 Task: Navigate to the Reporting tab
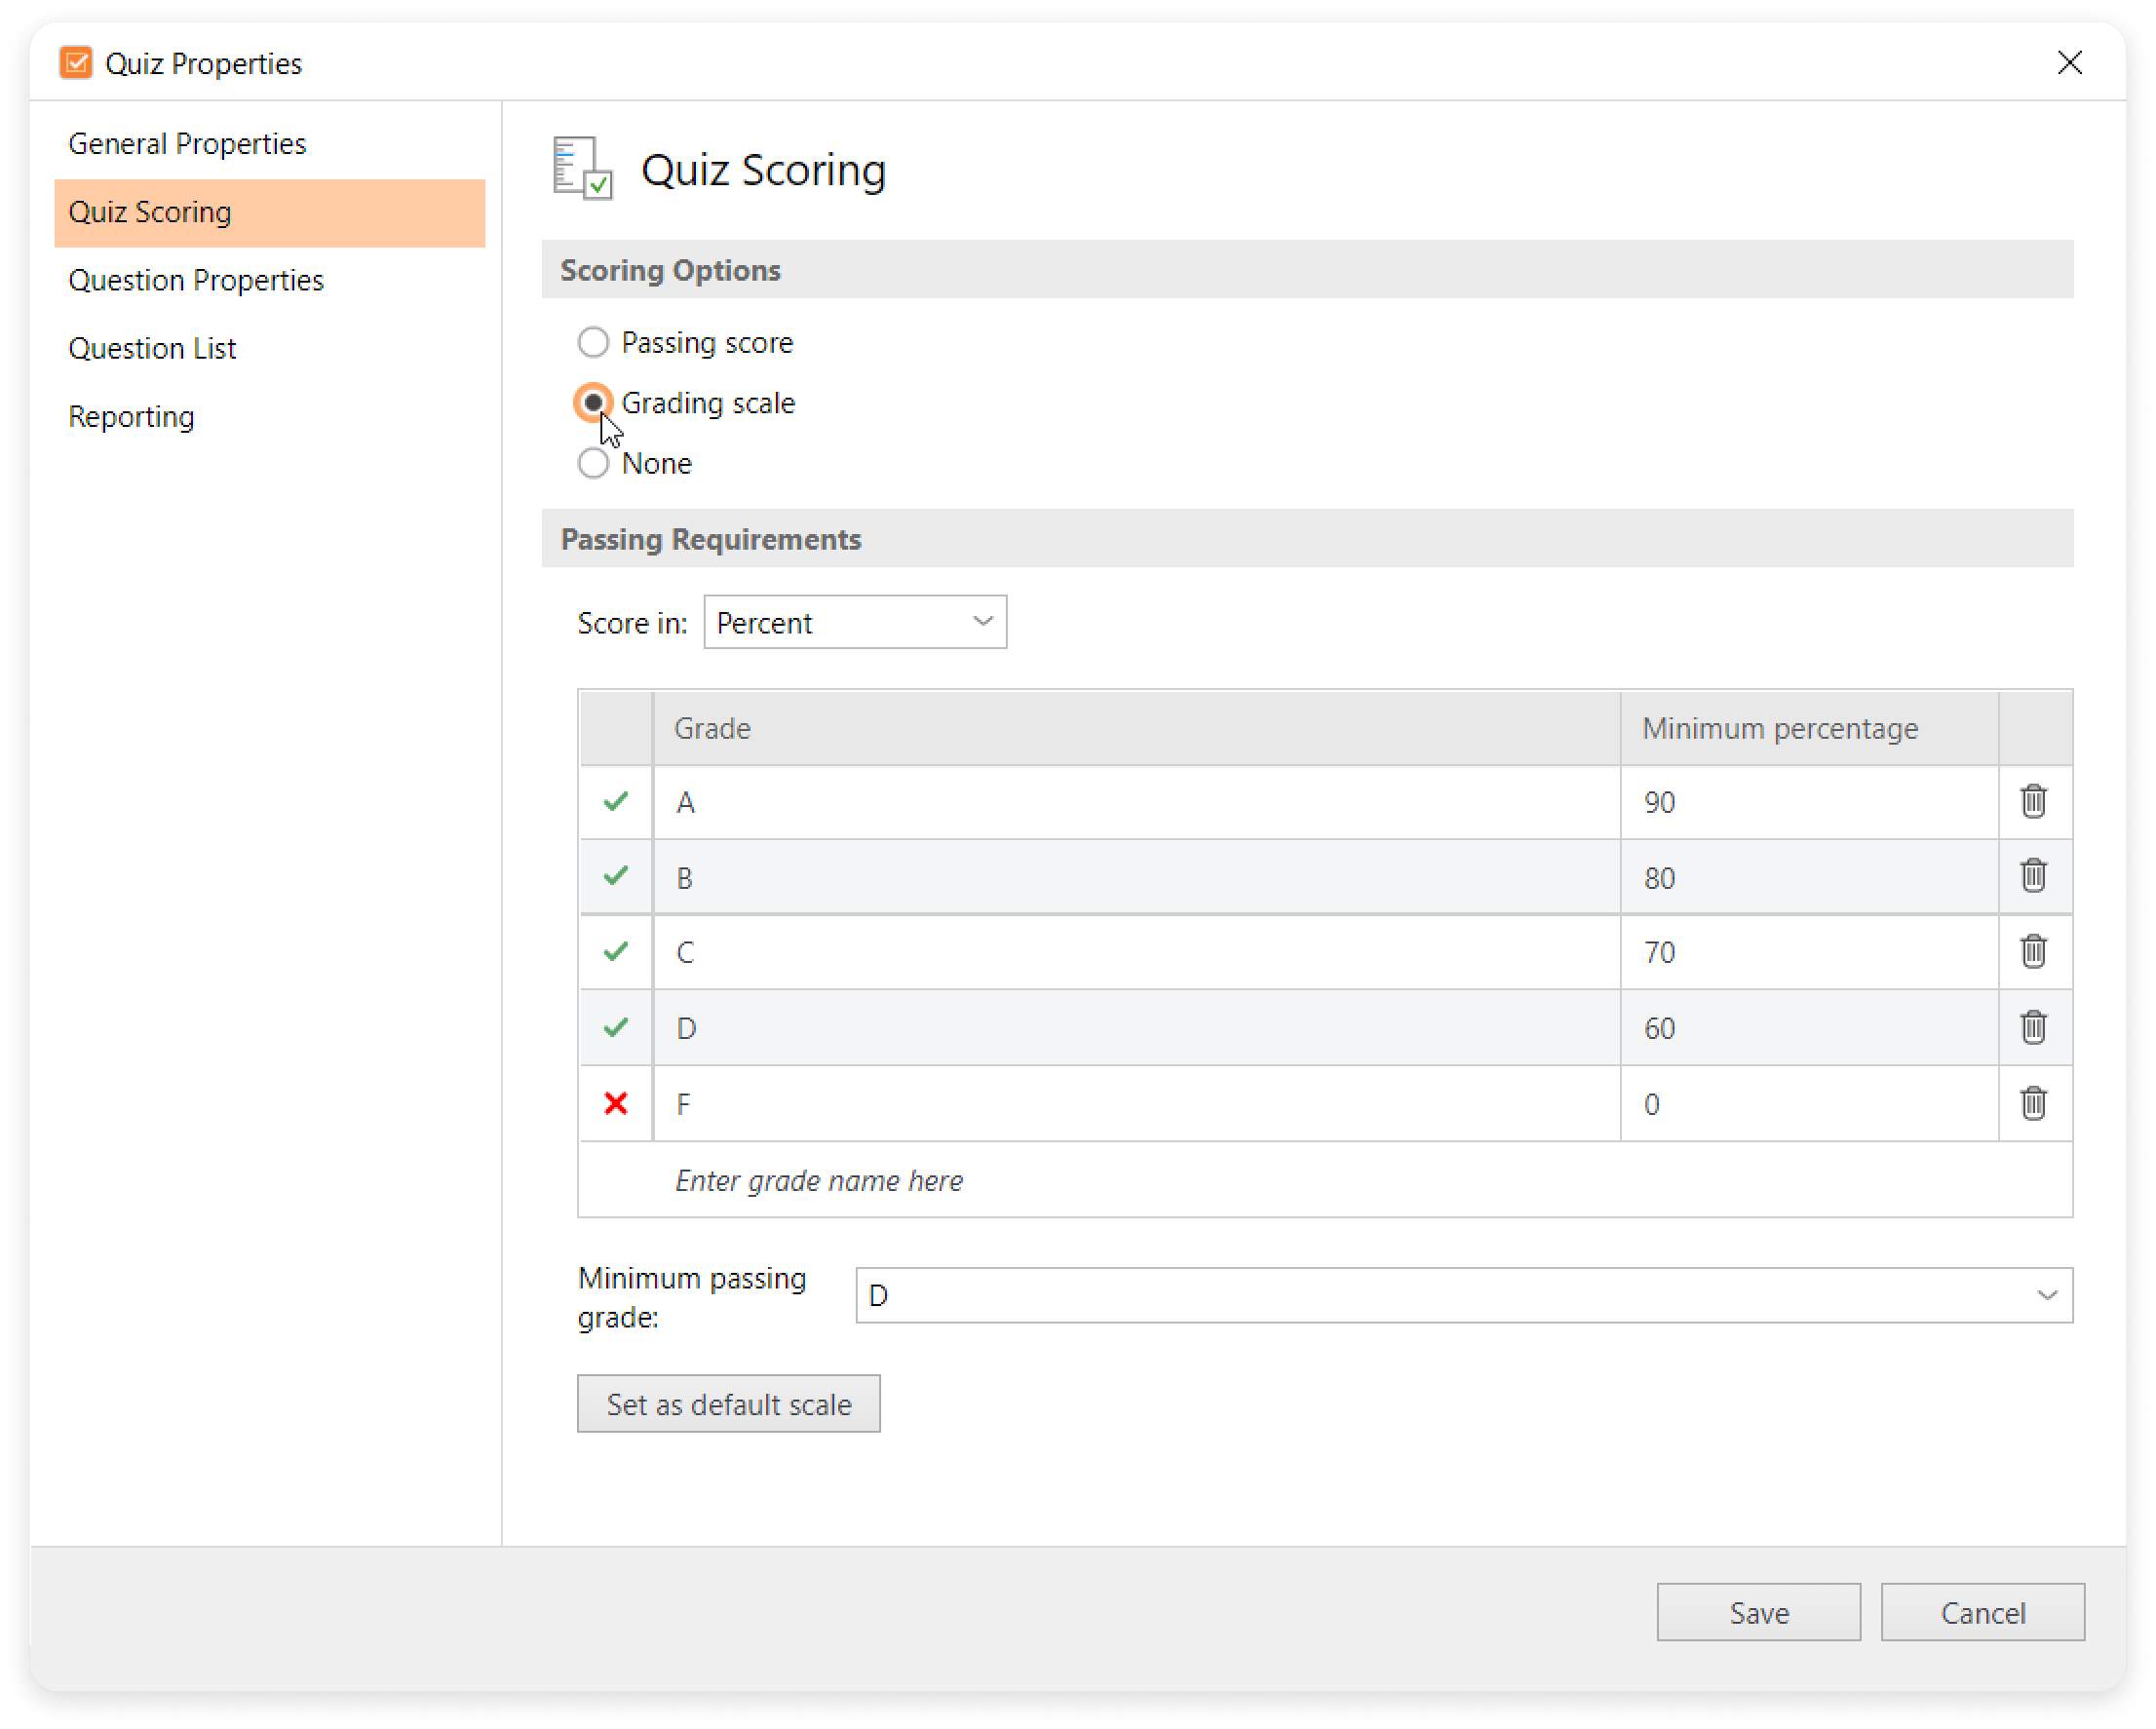pos(133,416)
